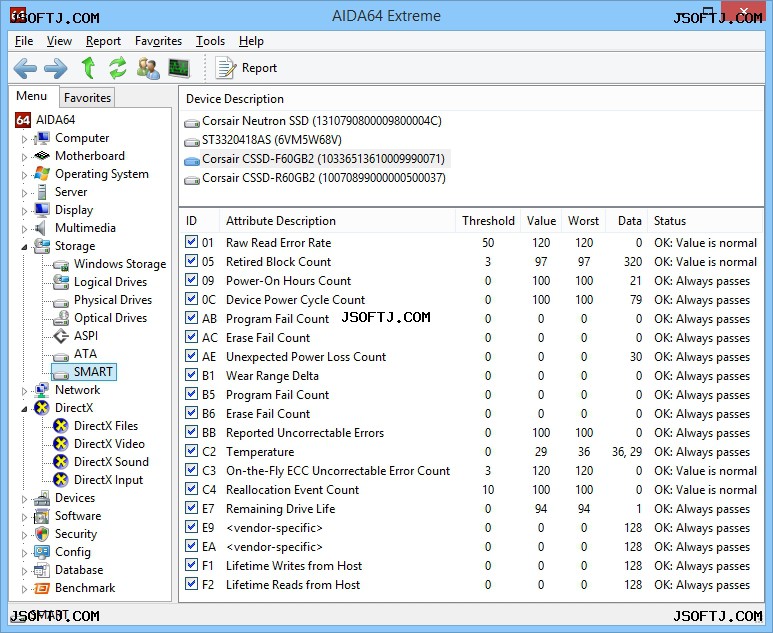Expand the Database tree node
773x633 pixels.
pyautogui.click(x=24, y=571)
